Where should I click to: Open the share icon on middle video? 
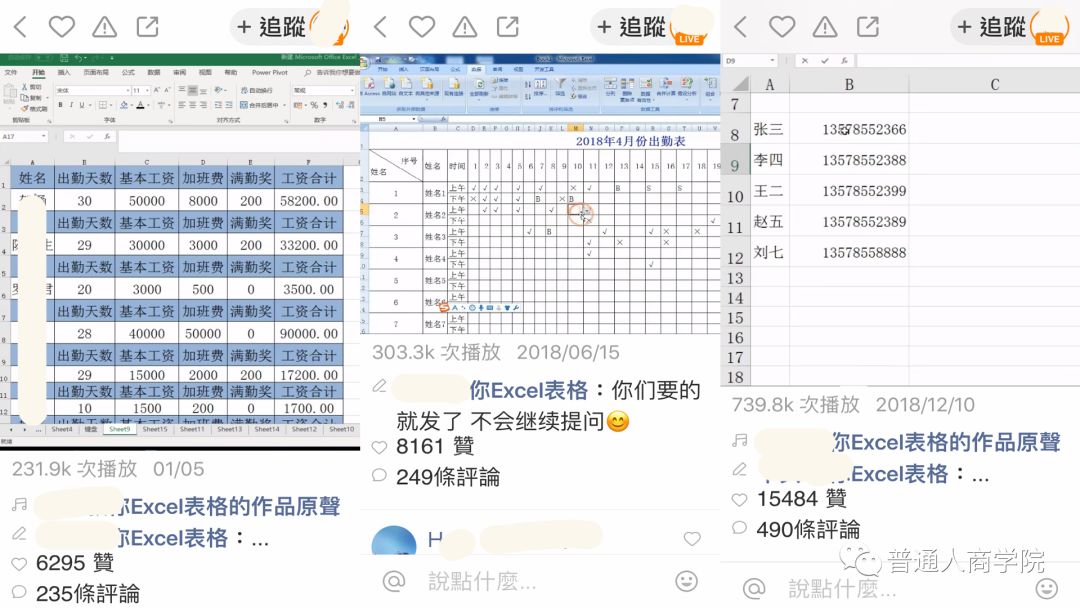tap(508, 27)
